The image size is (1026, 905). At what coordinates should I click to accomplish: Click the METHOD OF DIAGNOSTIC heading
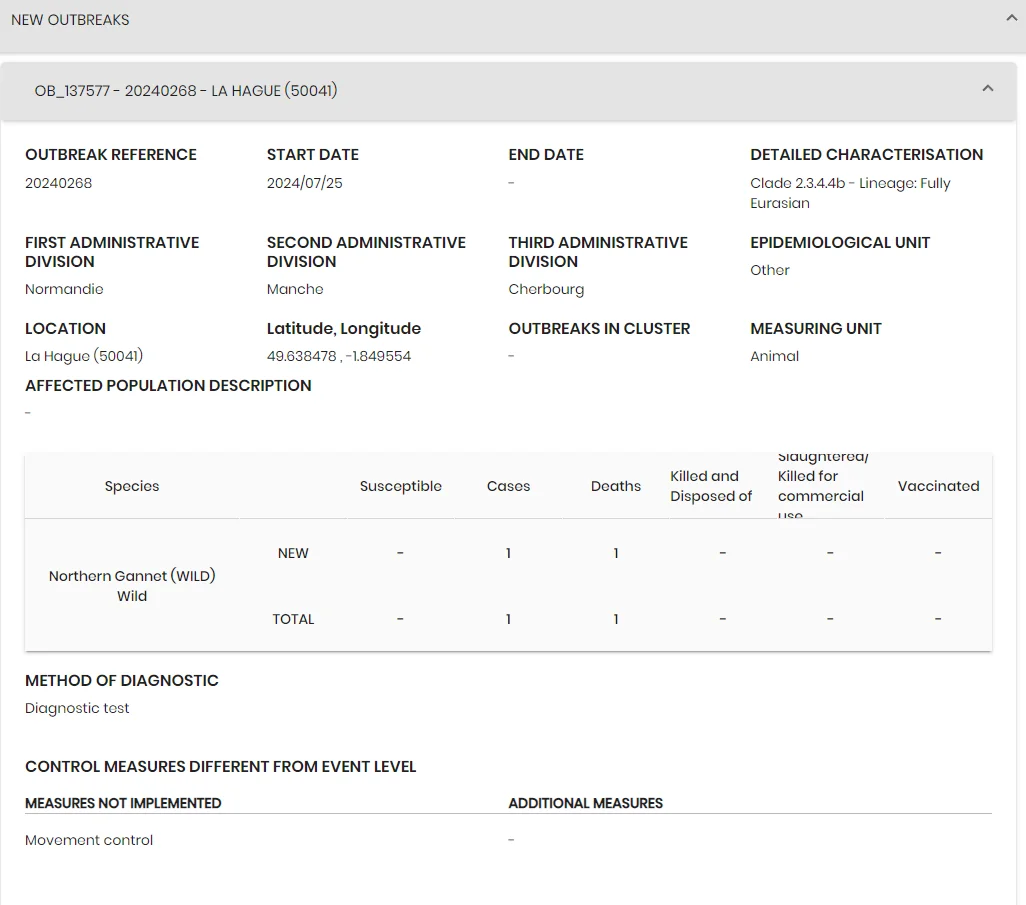122,681
